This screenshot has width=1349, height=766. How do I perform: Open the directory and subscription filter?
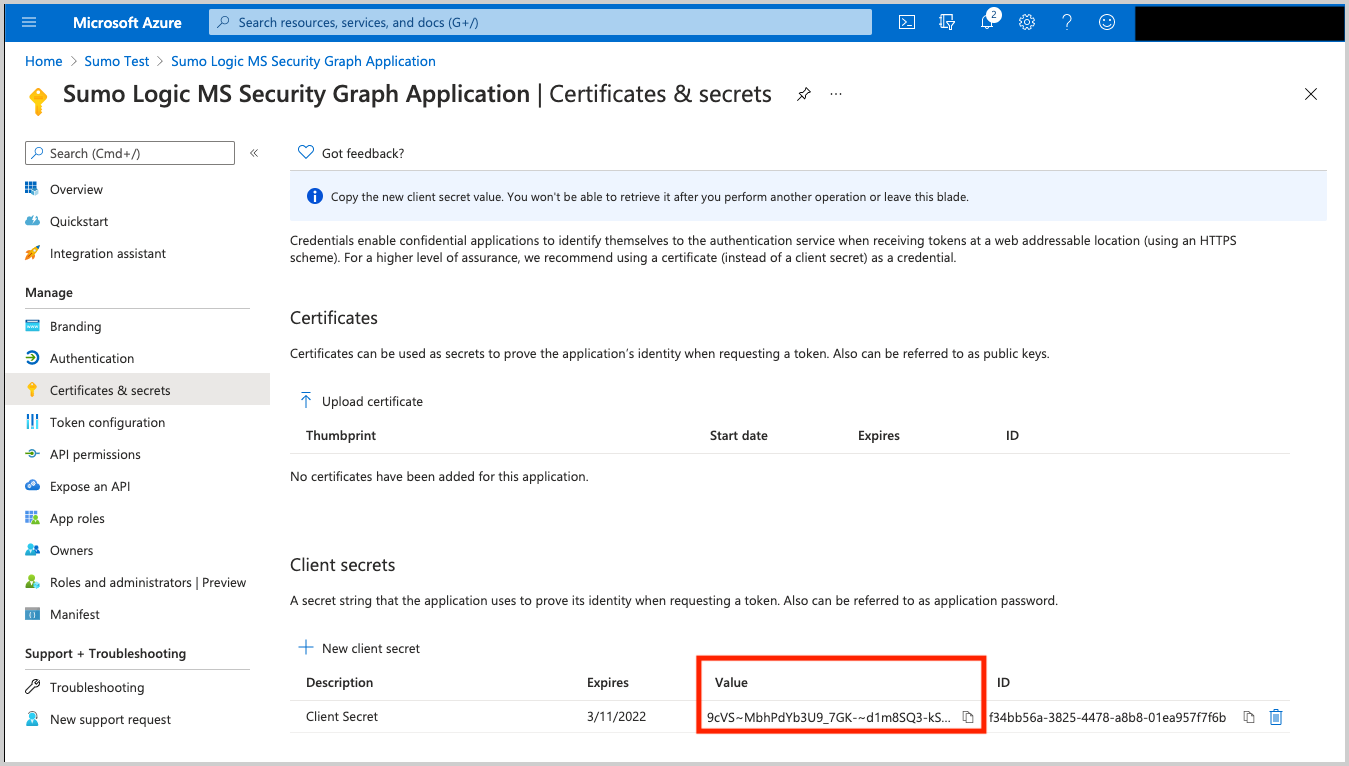pyautogui.click(x=946, y=21)
